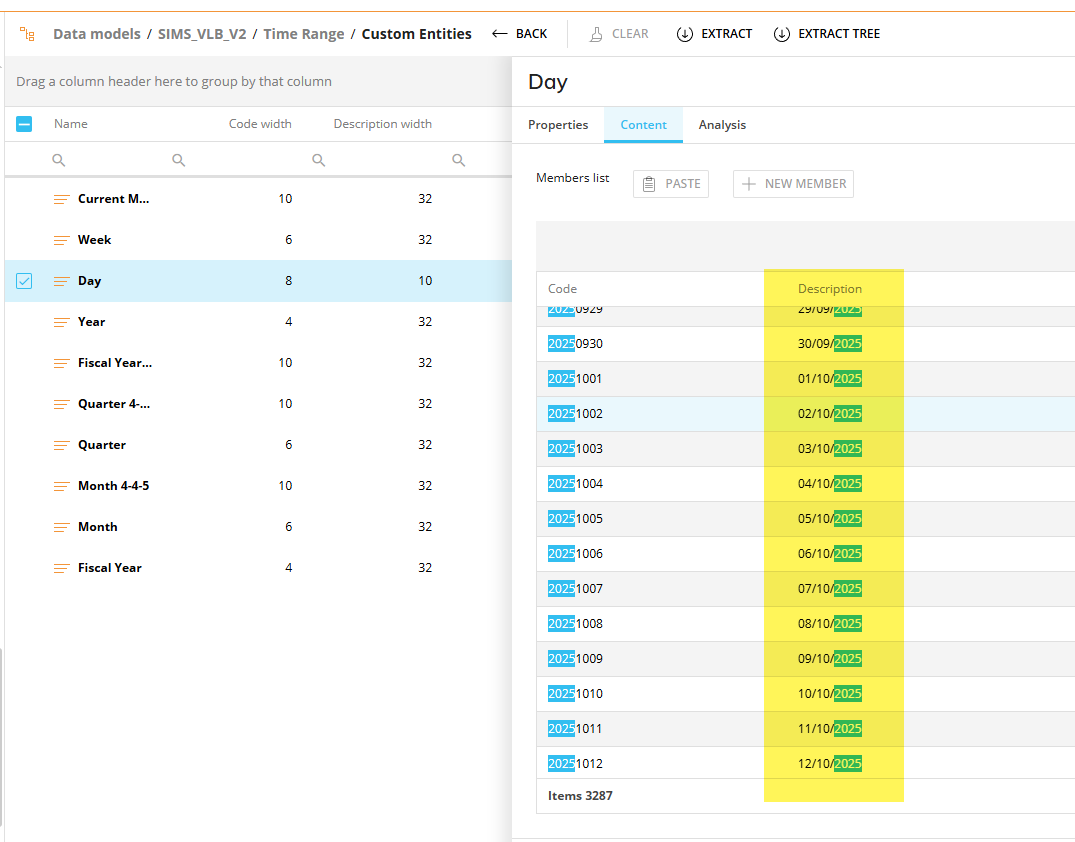Click the entity icon next to Fiscal Year...

[62, 363]
